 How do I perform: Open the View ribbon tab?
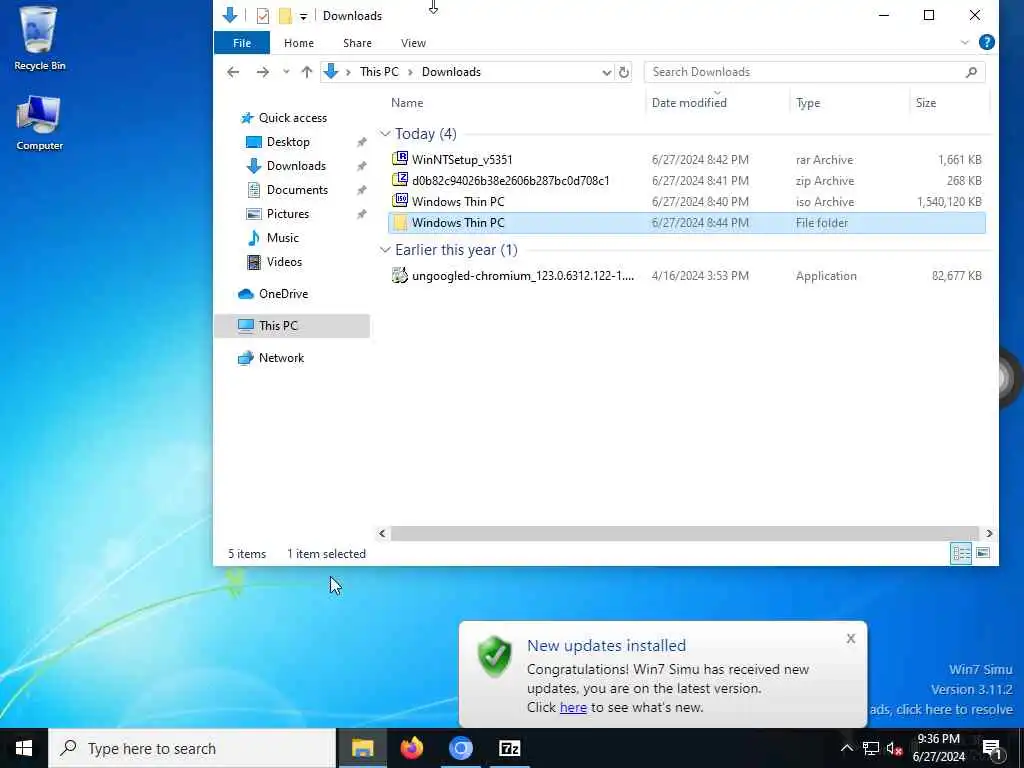(x=413, y=43)
